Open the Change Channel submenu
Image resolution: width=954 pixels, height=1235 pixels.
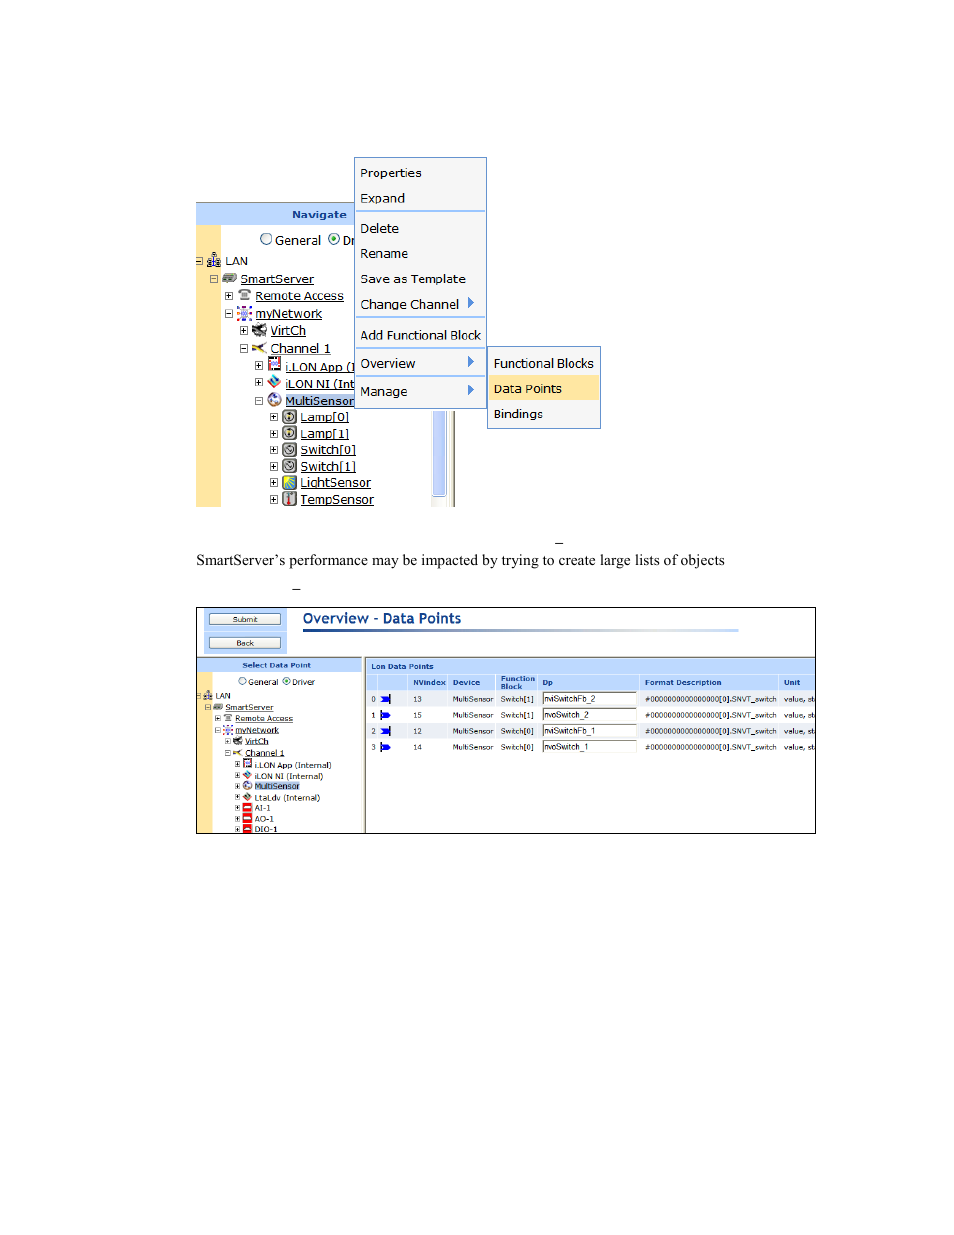[420, 304]
